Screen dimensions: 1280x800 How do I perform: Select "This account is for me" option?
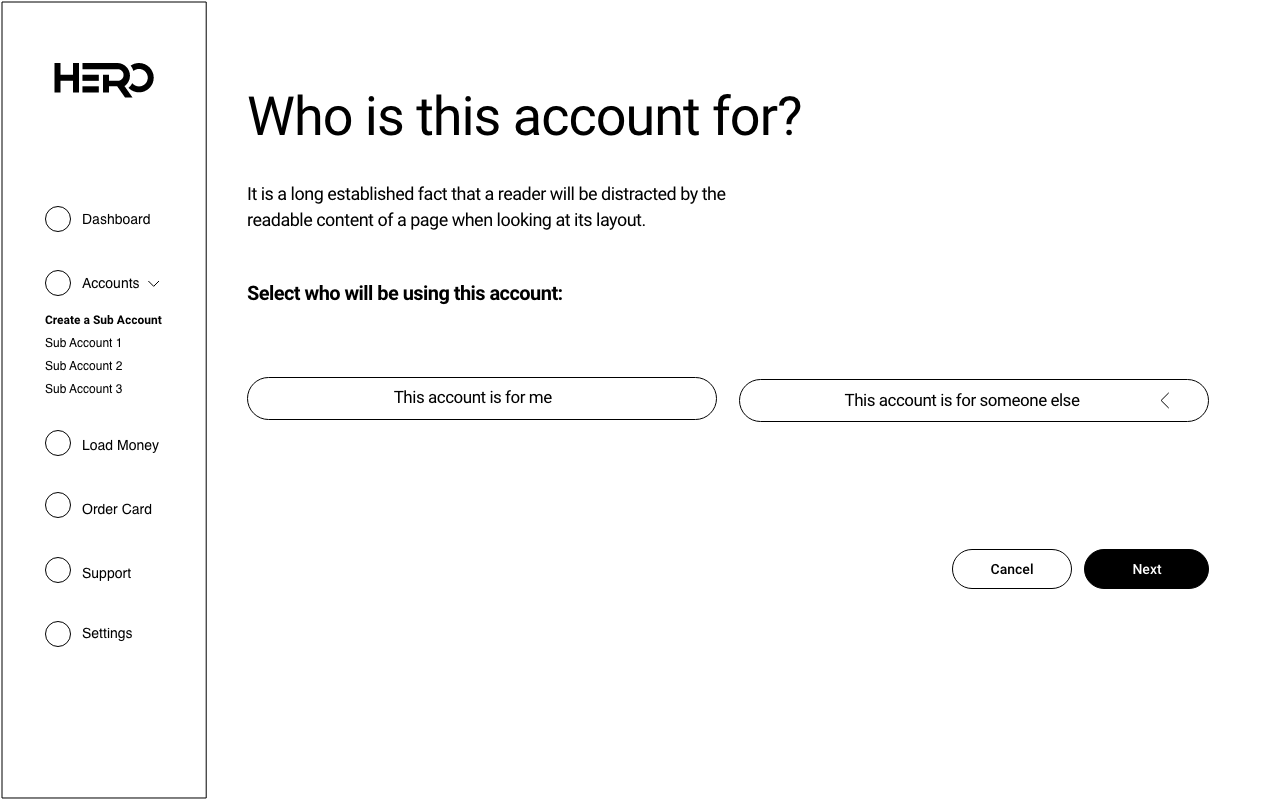481,398
